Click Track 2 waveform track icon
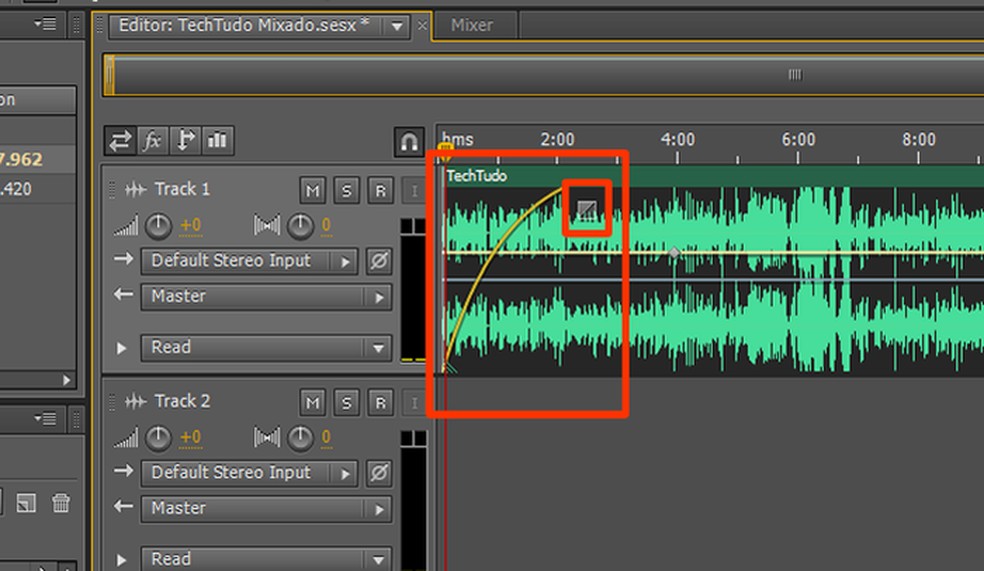This screenshot has height=571, width=984. click(x=136, y=401)
